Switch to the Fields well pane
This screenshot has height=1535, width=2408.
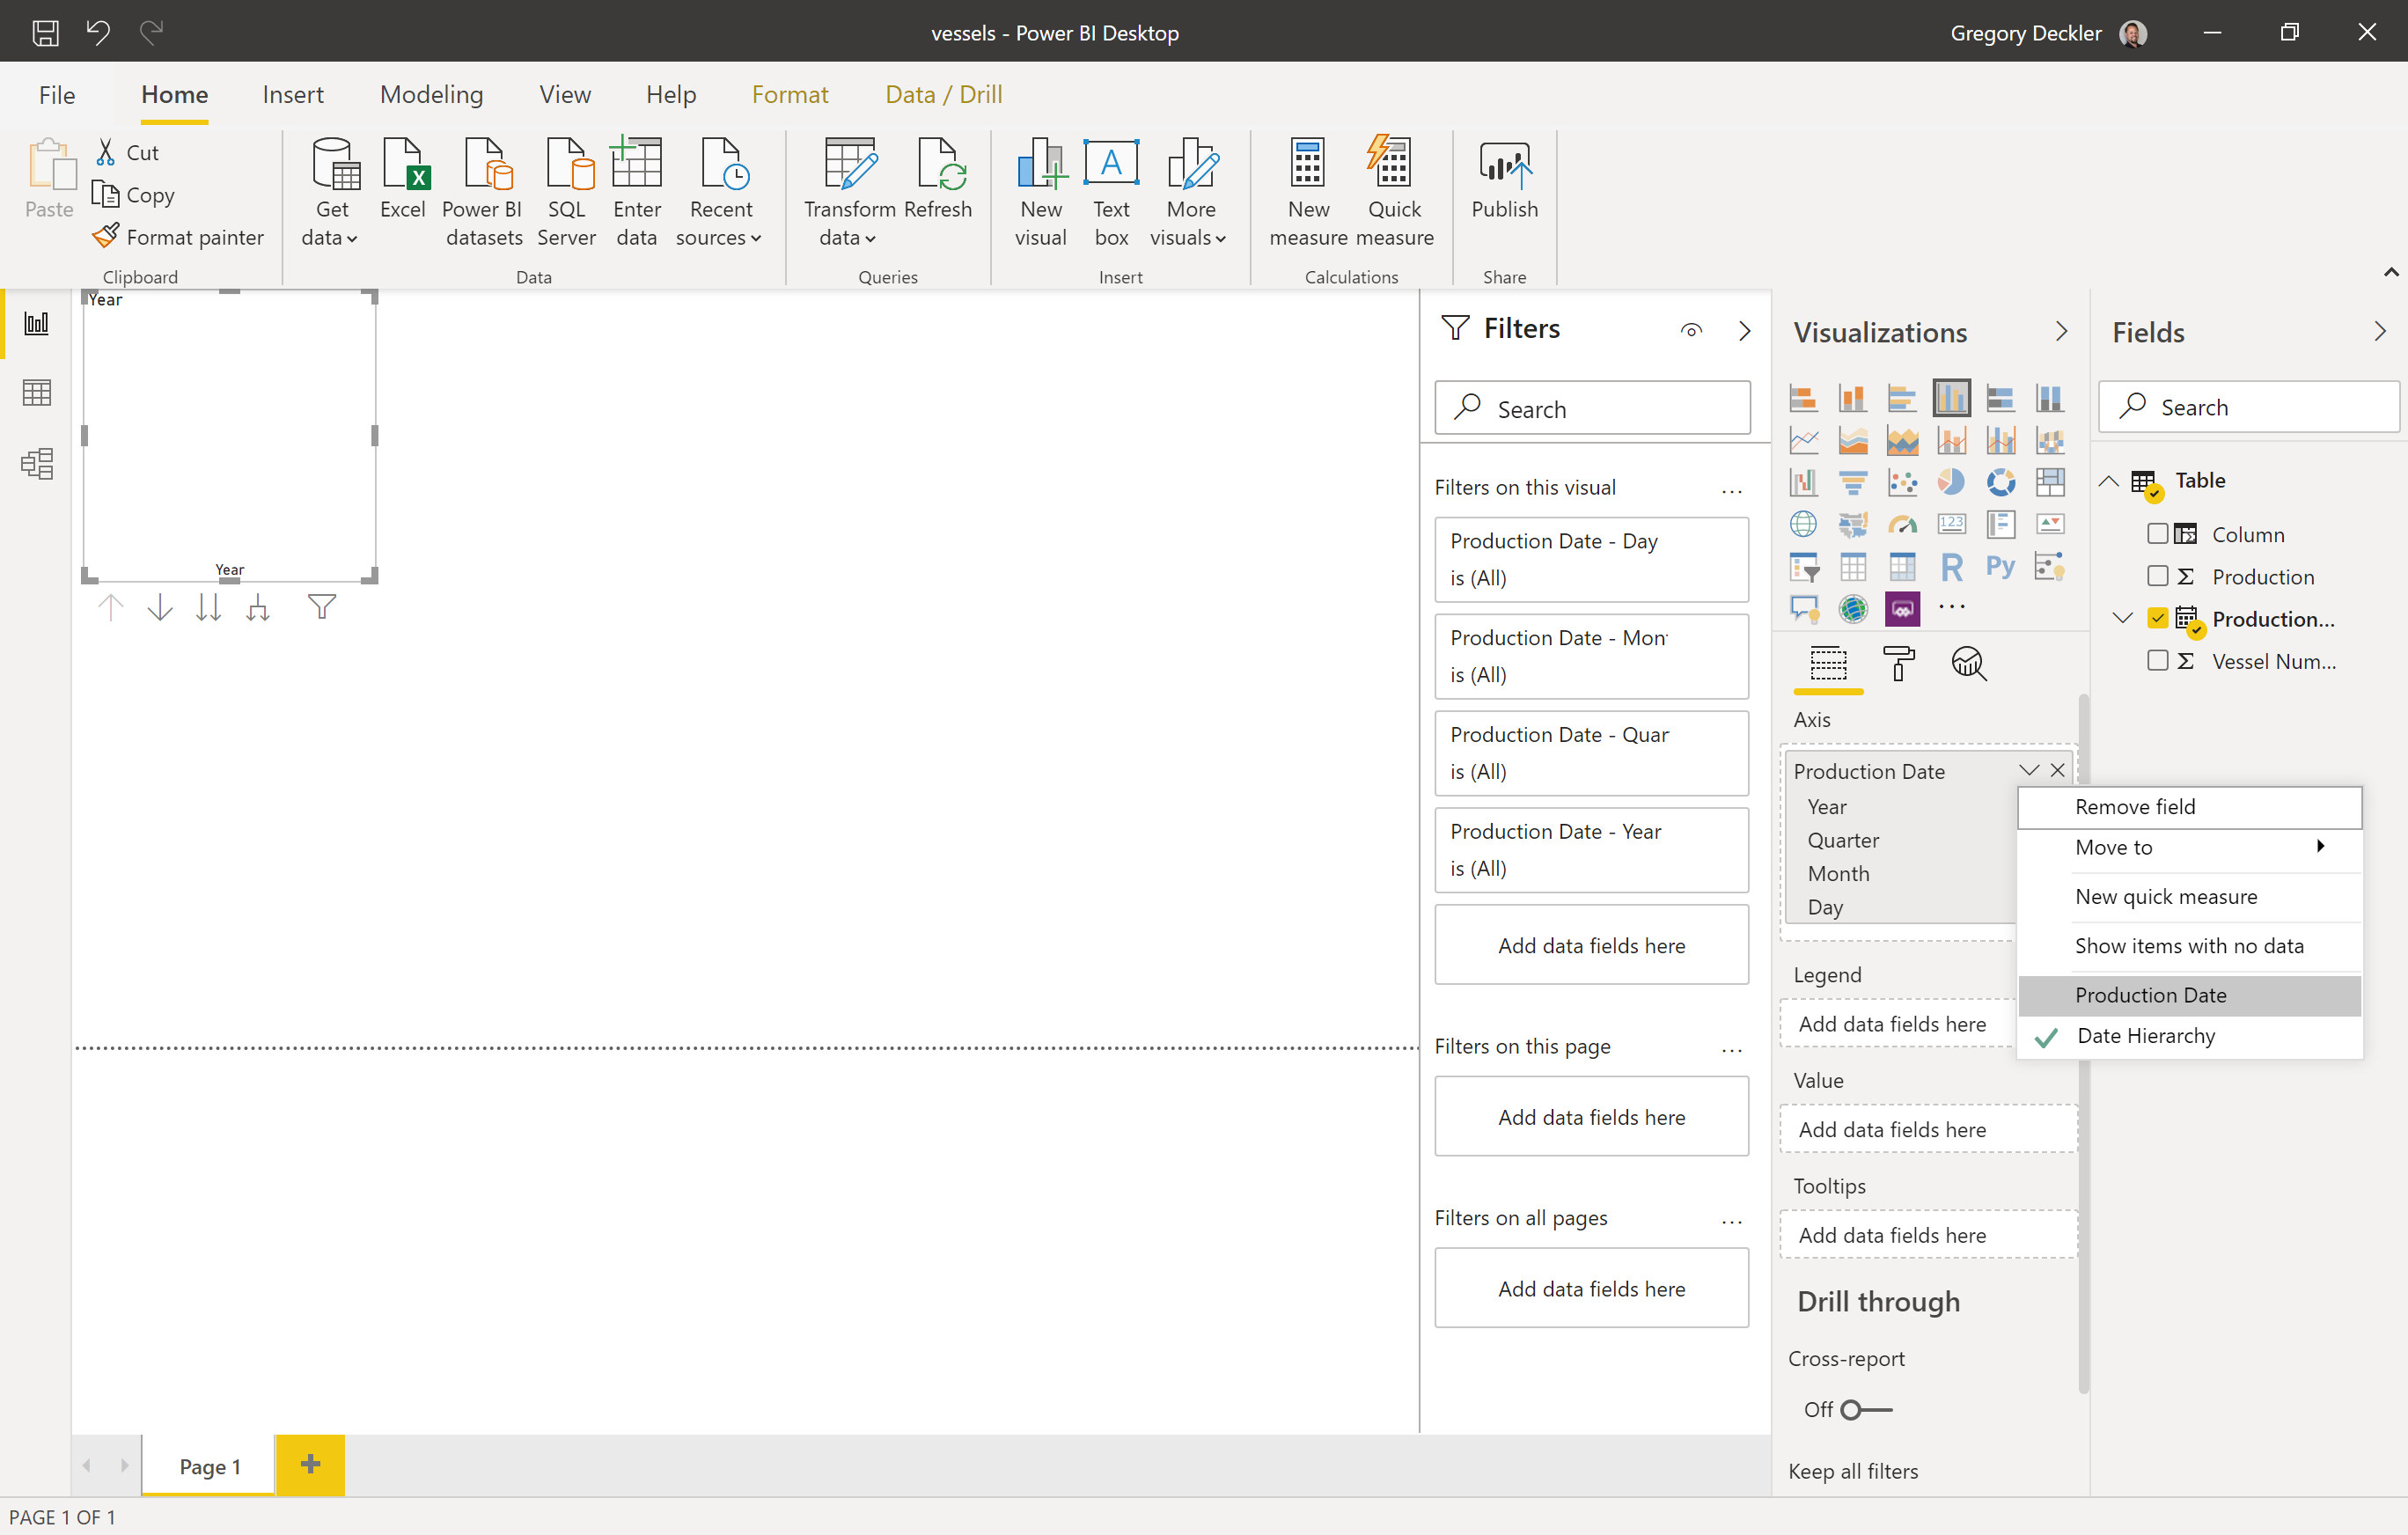1828,663
